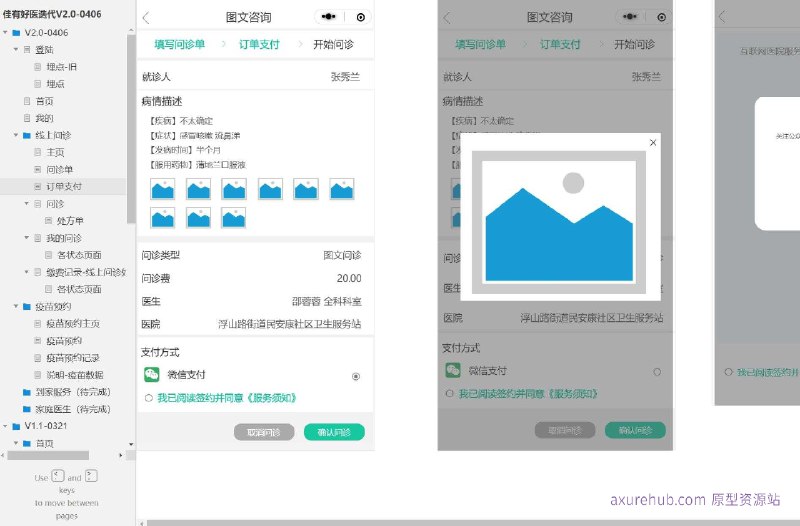Click three-dot capsule menu in dimmed second phone

[x=630, y=17]
